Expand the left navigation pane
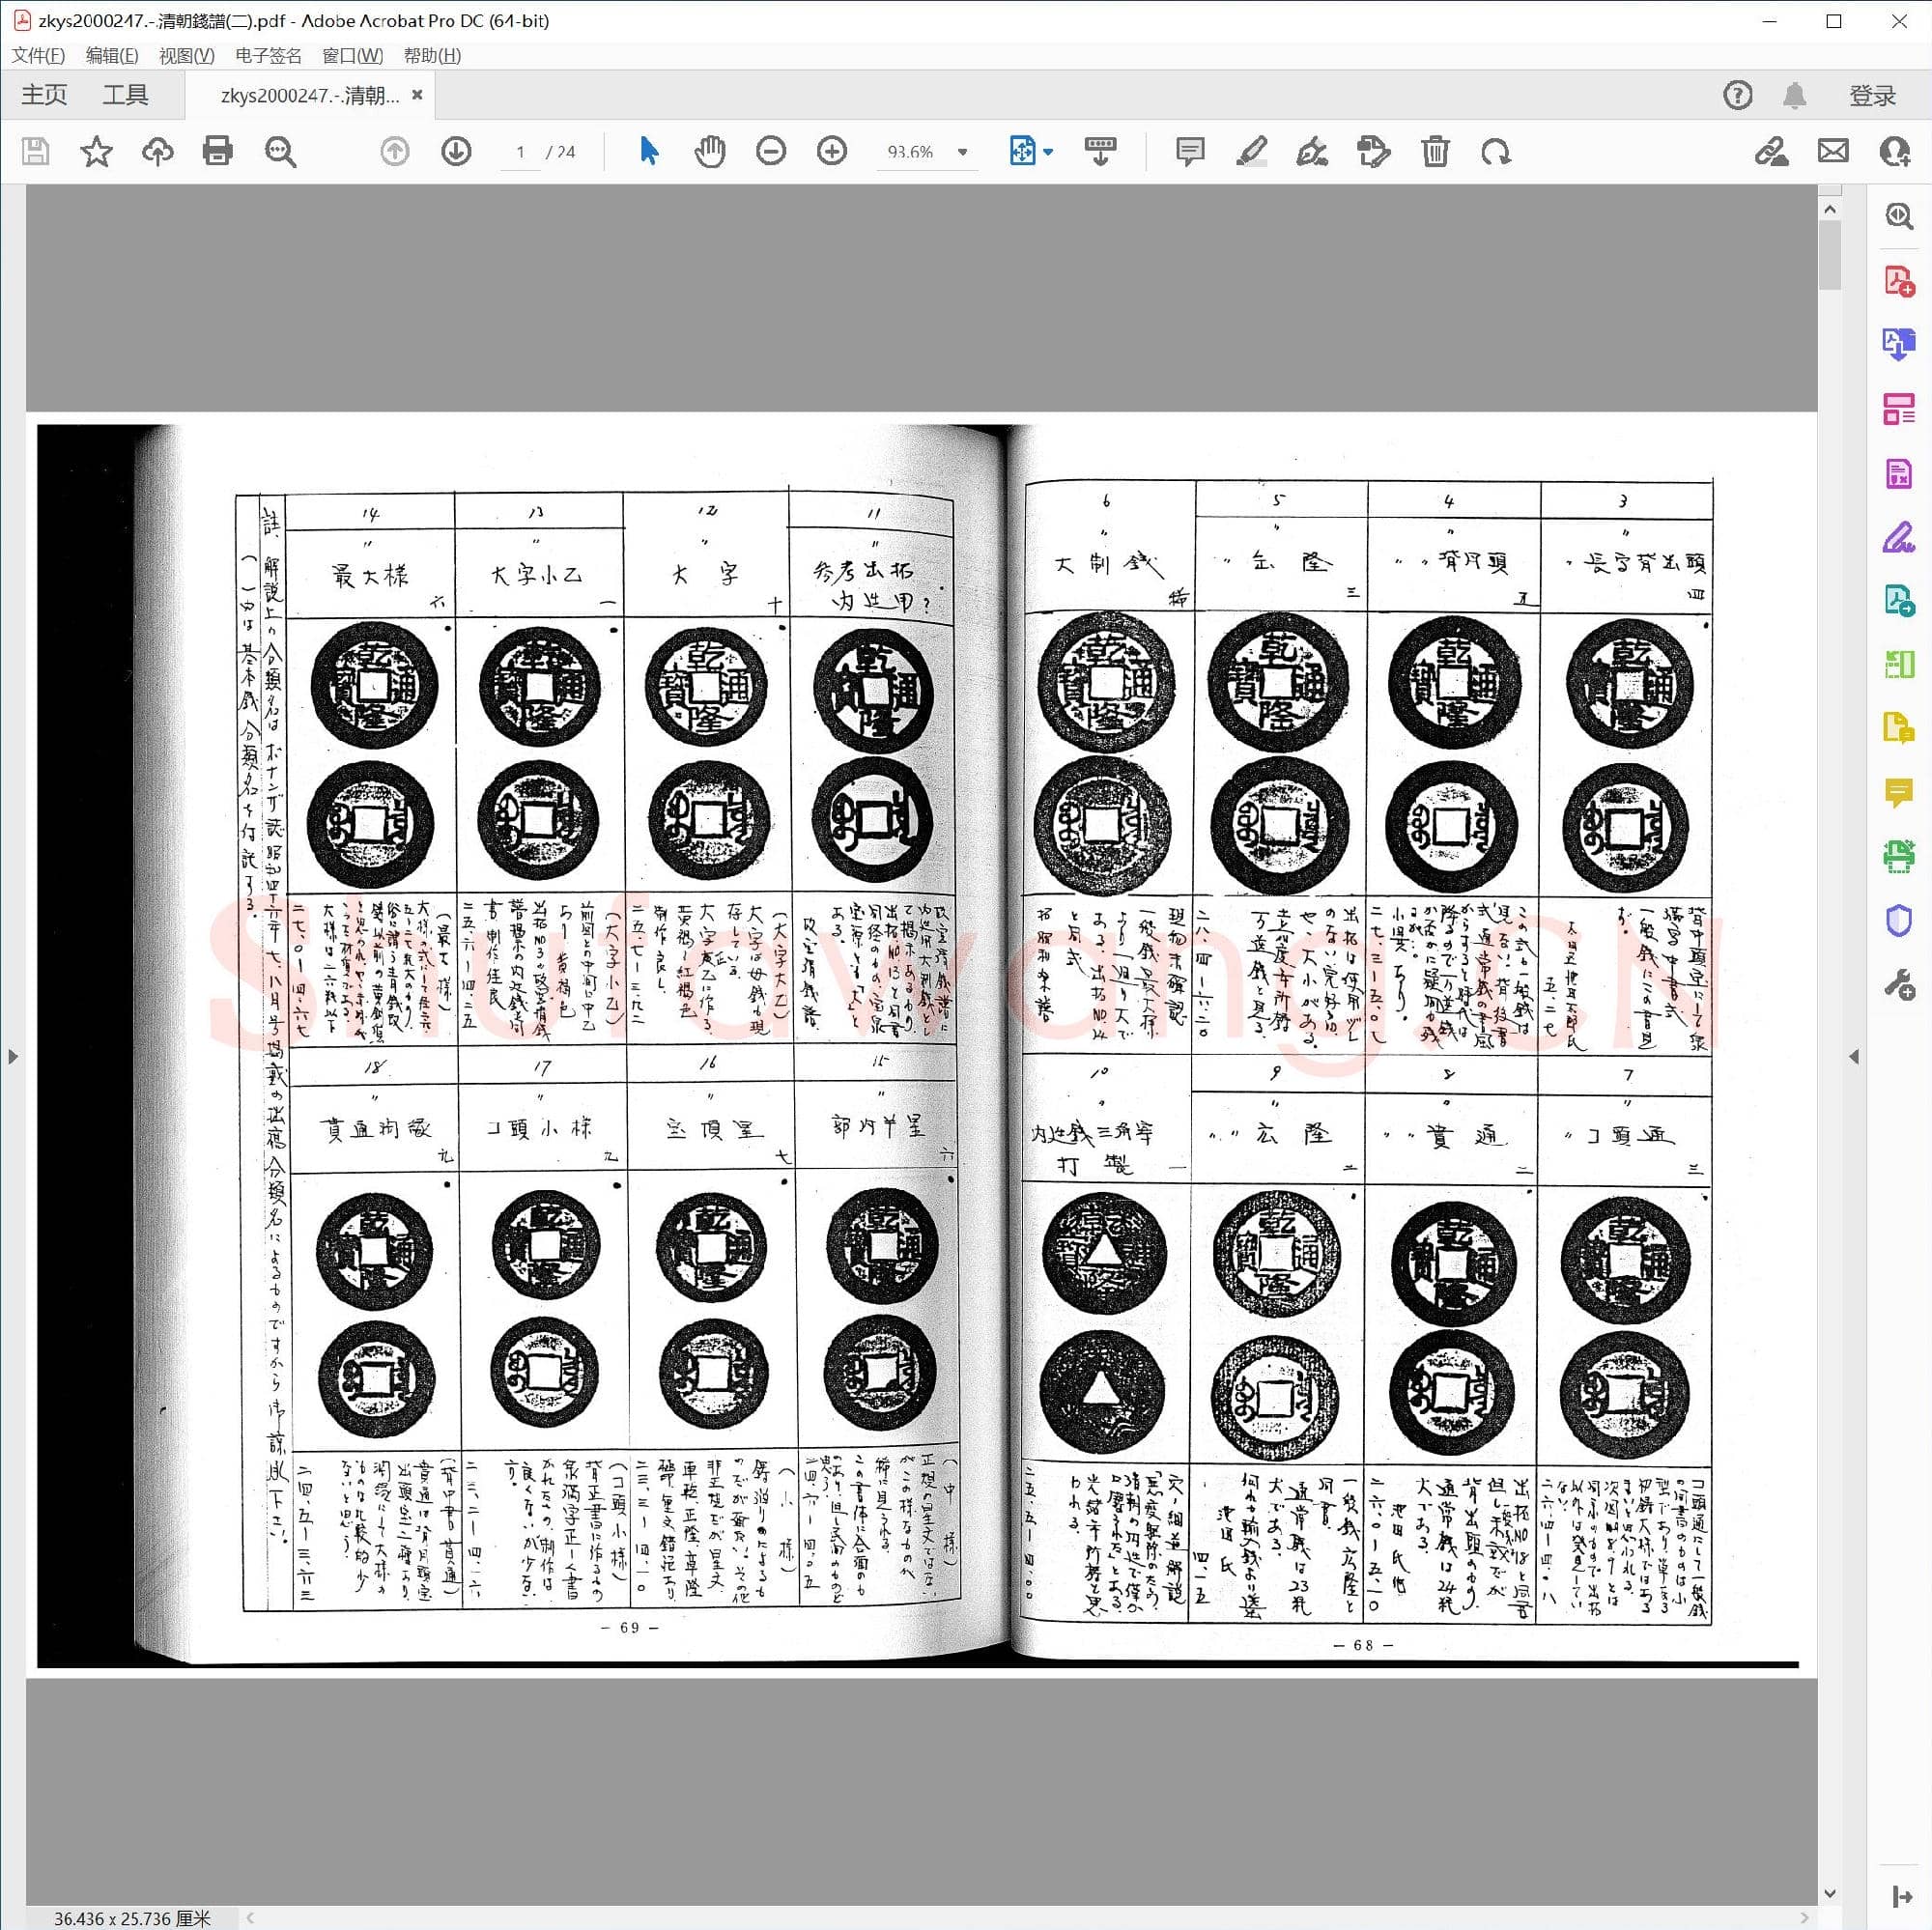 pos(12,1056)
